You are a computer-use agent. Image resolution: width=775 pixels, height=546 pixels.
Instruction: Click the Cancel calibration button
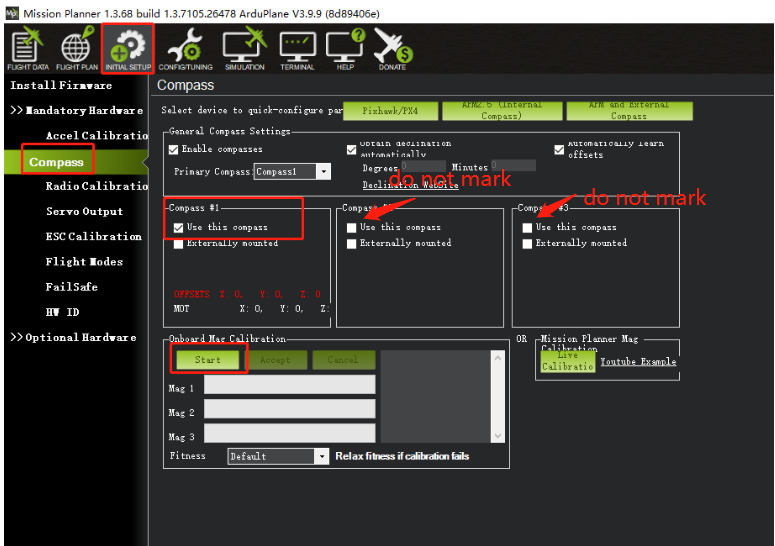tap(344, 360)
